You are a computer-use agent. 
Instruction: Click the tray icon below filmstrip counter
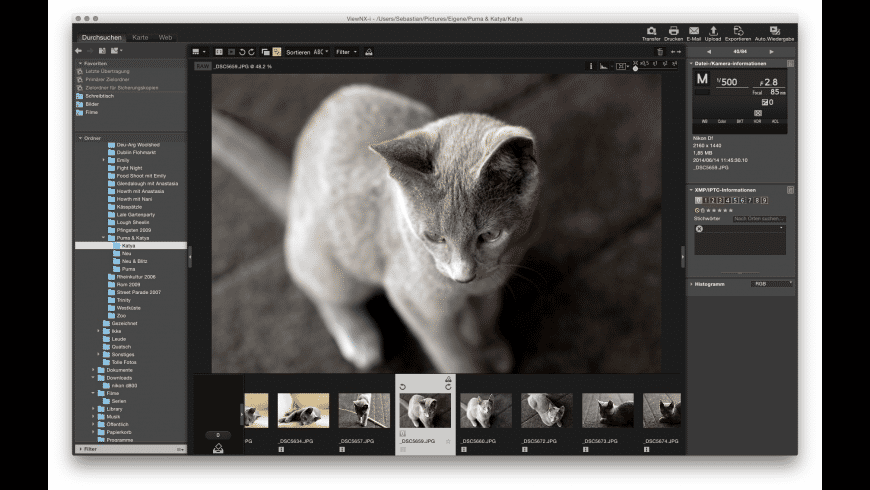tap(218, 448)
